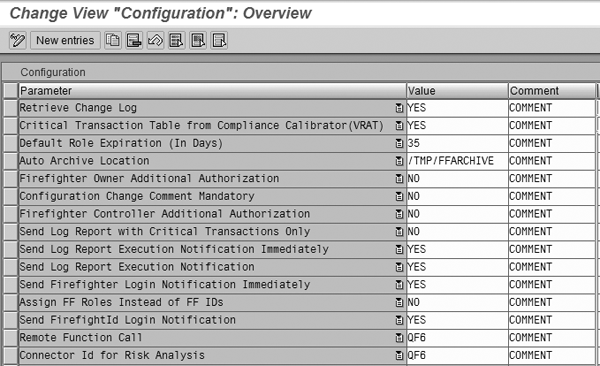Click the /TMP/FFARCHIVE value field

click(x=457, y=161)
